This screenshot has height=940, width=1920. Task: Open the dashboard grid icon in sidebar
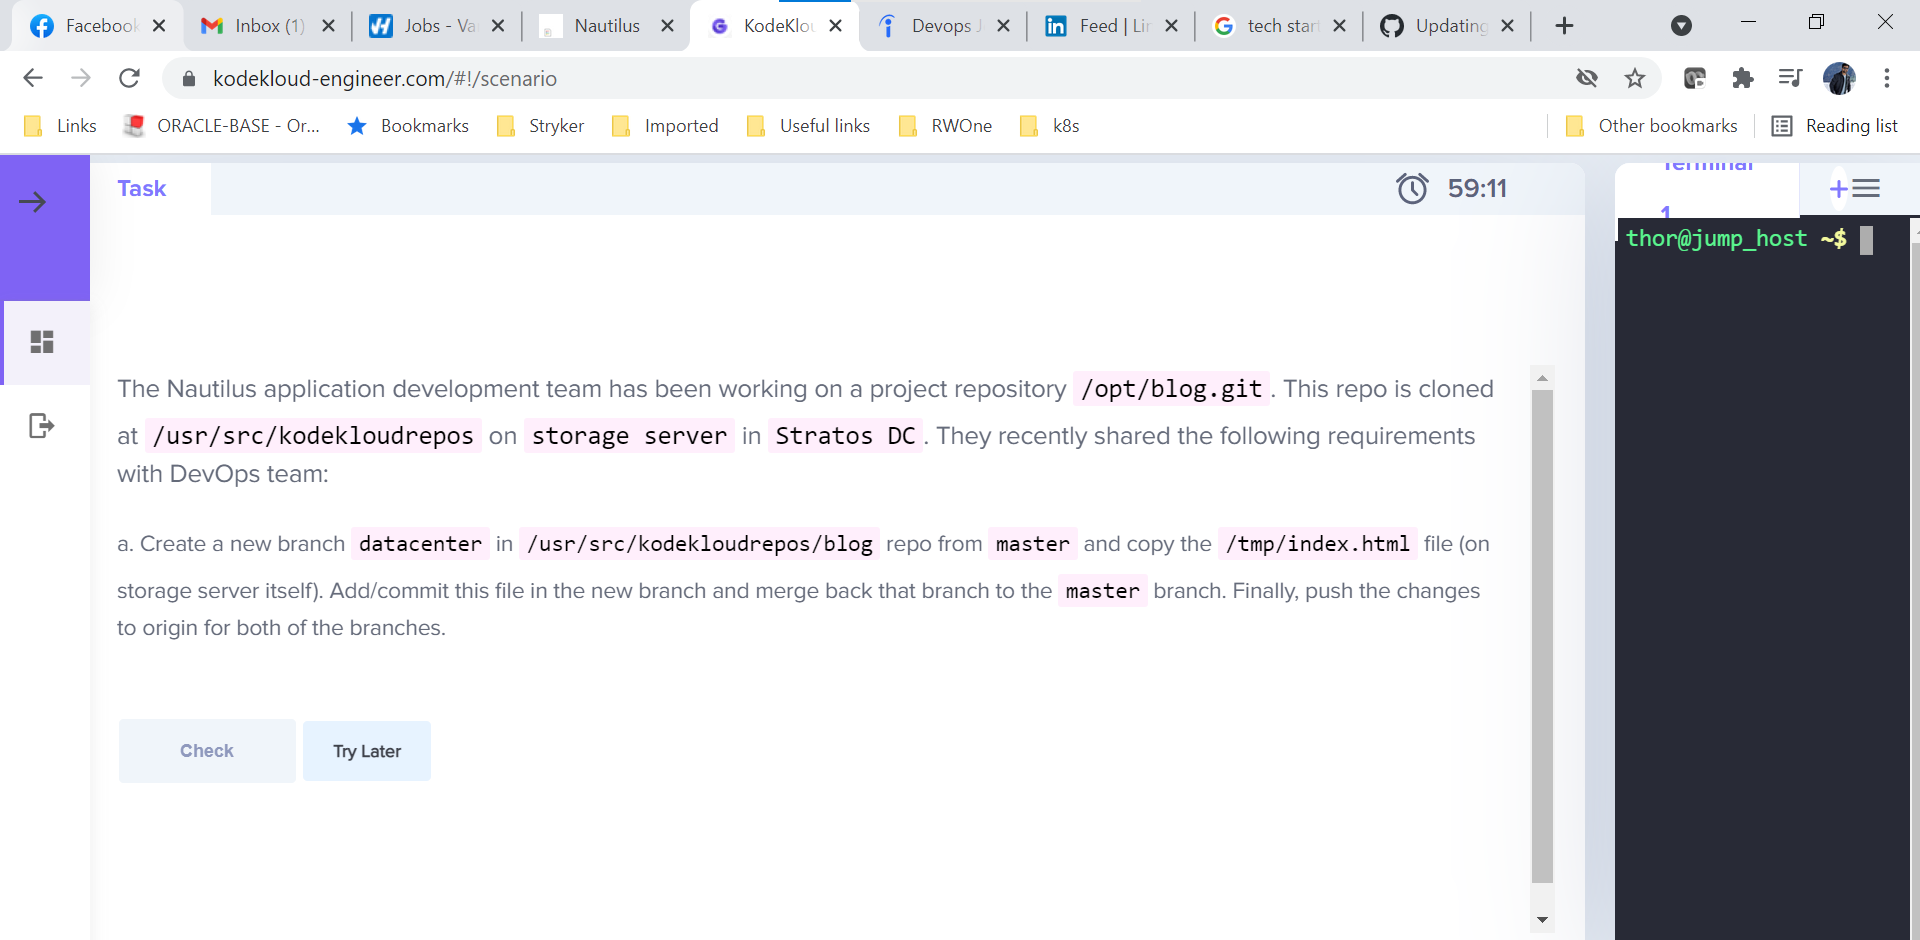pyautogui.click(x=42, y=343)
